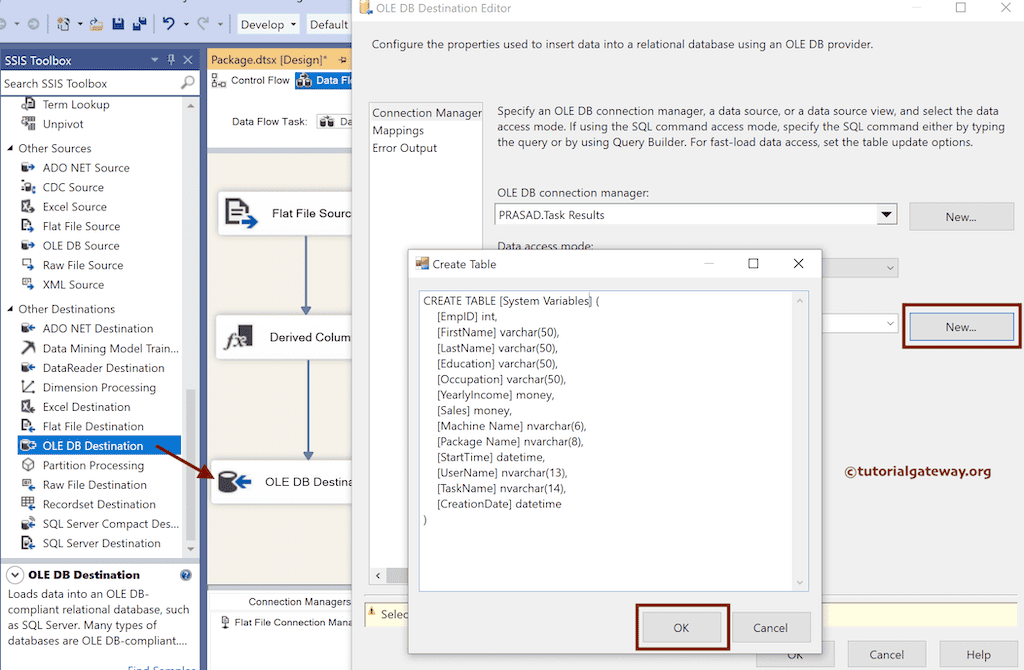The height and width of the screenshot is (670, 1024).
Task: Click Cancel in OLE DB Destination Editor
Action: [886, 654]
